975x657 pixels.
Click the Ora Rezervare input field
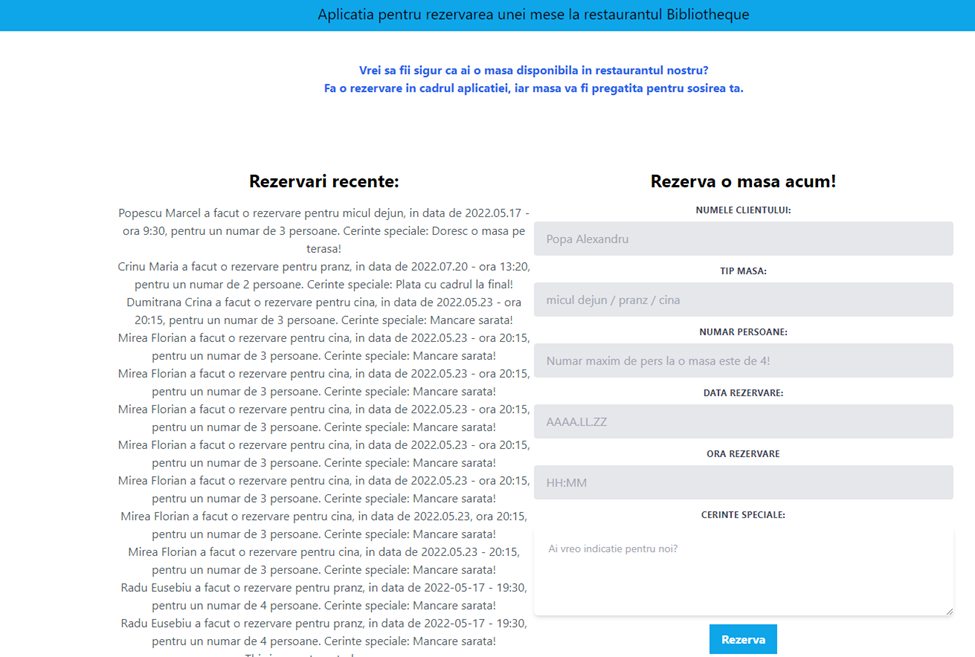point(743,482)
